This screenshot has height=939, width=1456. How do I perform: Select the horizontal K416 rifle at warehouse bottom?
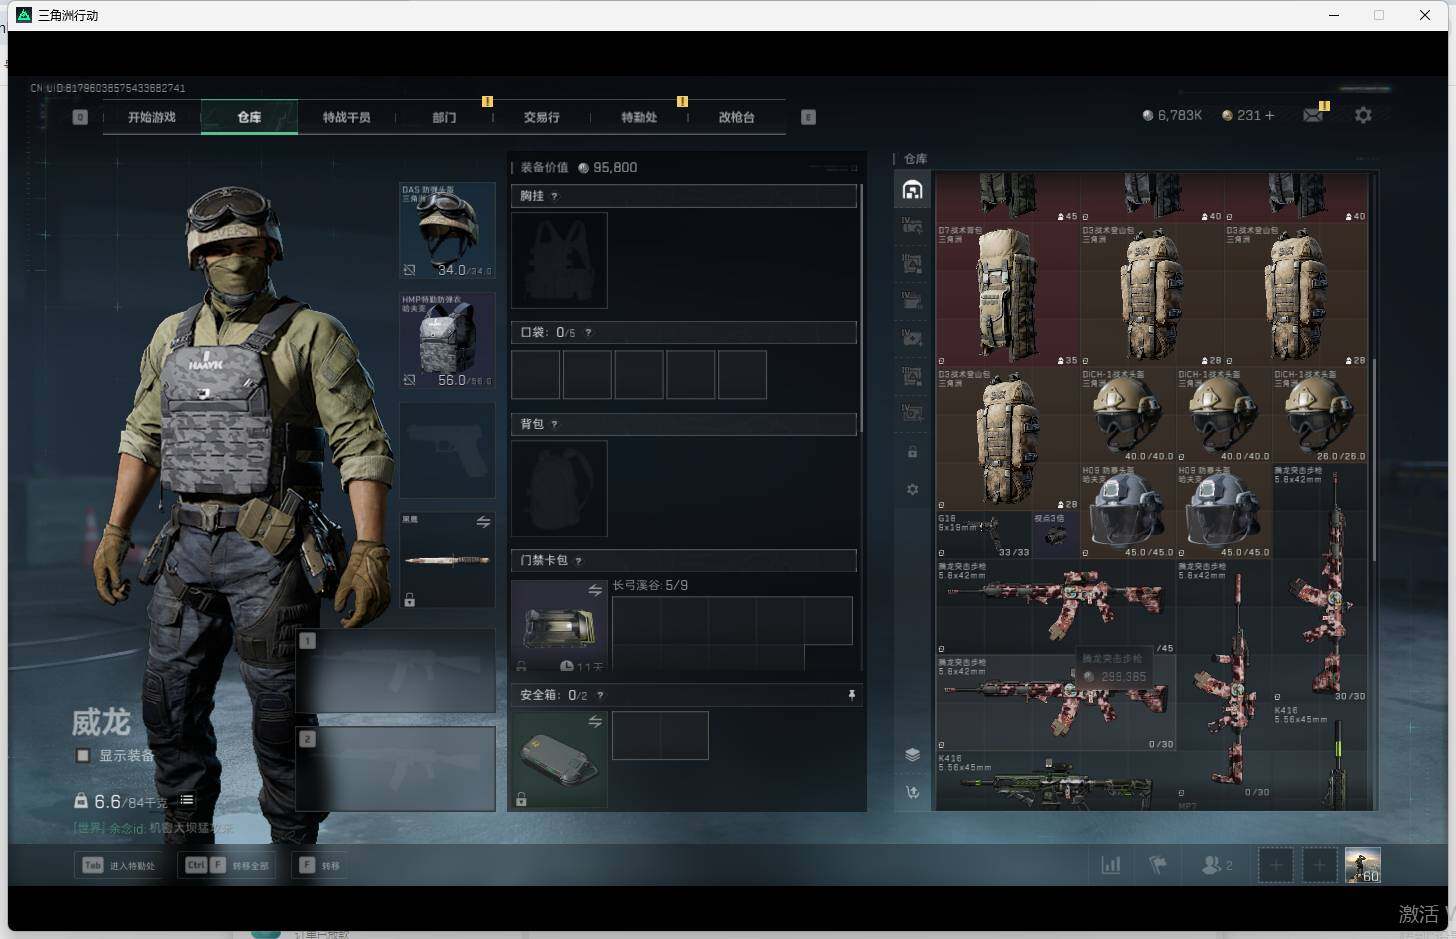pos(1056,780)
